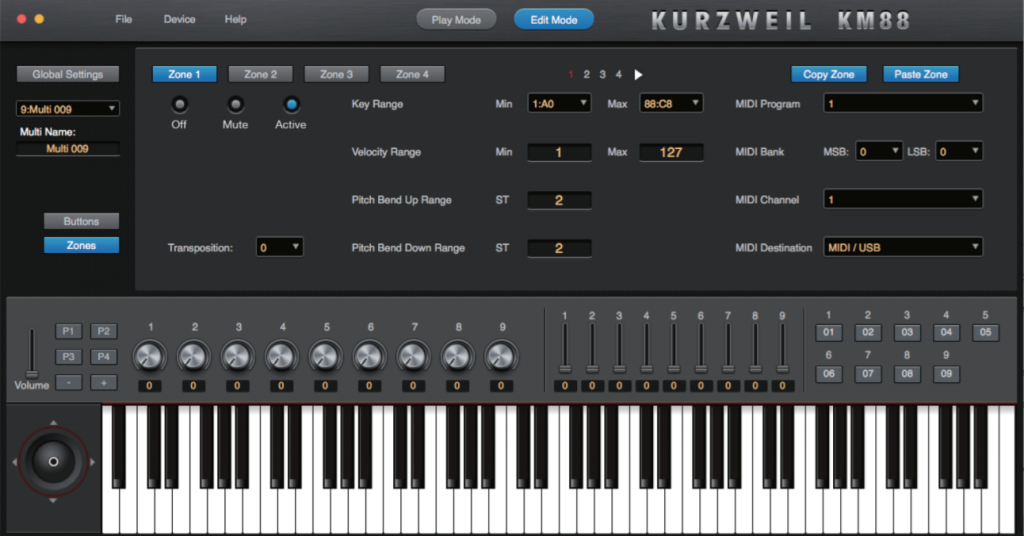The image size is (1024, 536).
Task: Click the Volume slider handle
Action: pyautogui.click(x=31, y=375)
